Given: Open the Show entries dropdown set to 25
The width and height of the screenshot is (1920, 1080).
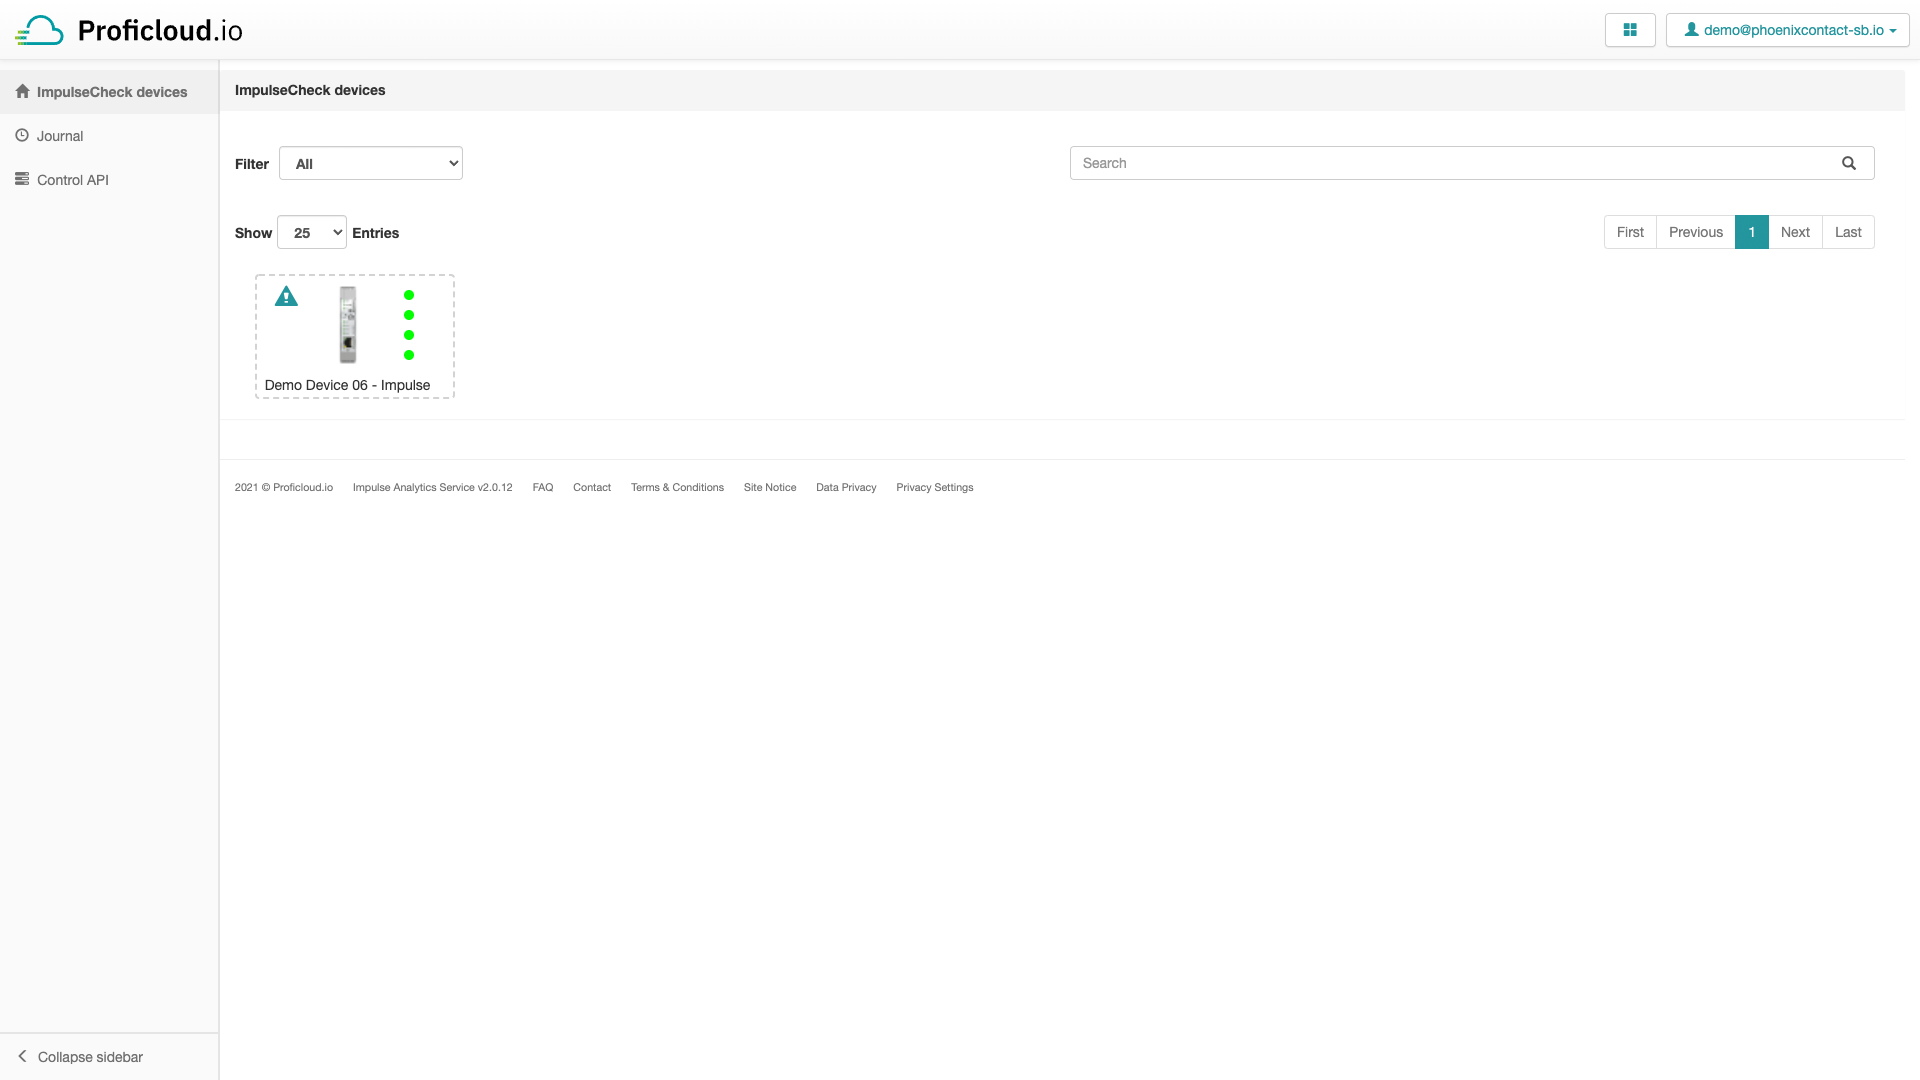Looking at the screenshot, I should coord(311,232).
